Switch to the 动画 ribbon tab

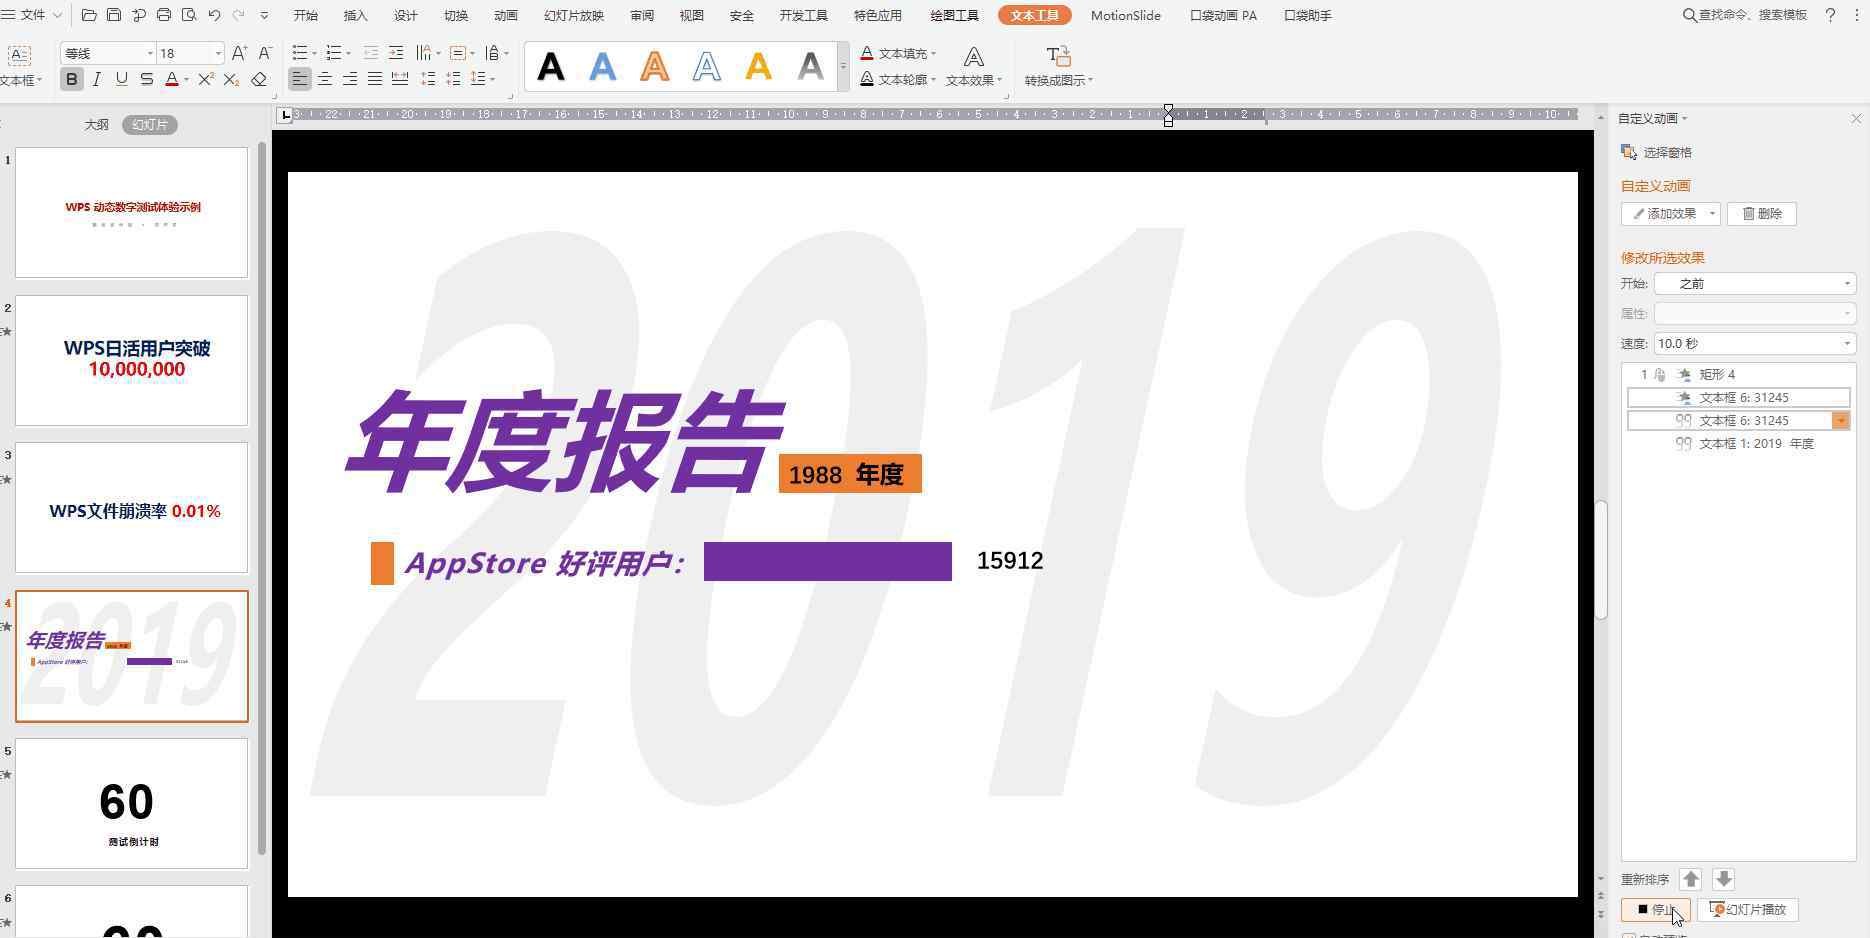[x=506, y=15]
